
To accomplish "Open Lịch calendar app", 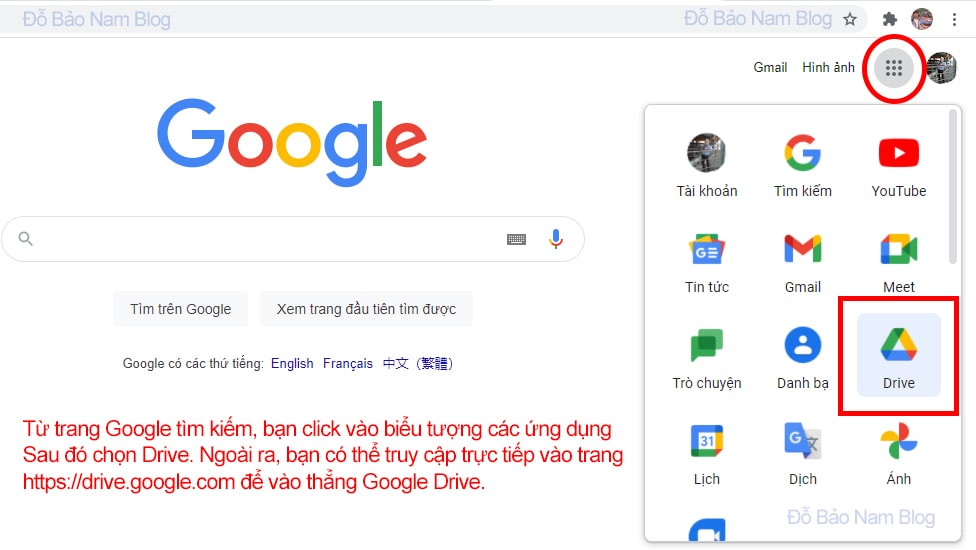I will [706, 454].
